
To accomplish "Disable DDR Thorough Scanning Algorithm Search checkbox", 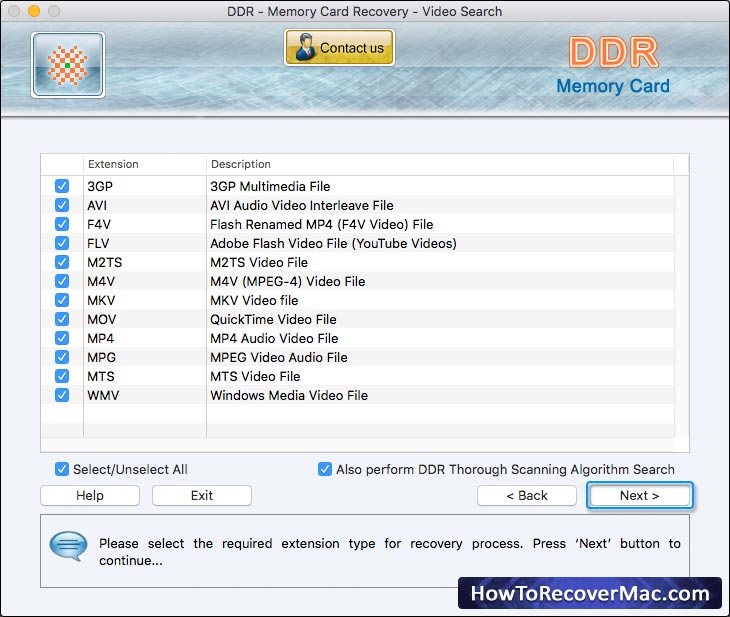I will (x=325, y=469).
